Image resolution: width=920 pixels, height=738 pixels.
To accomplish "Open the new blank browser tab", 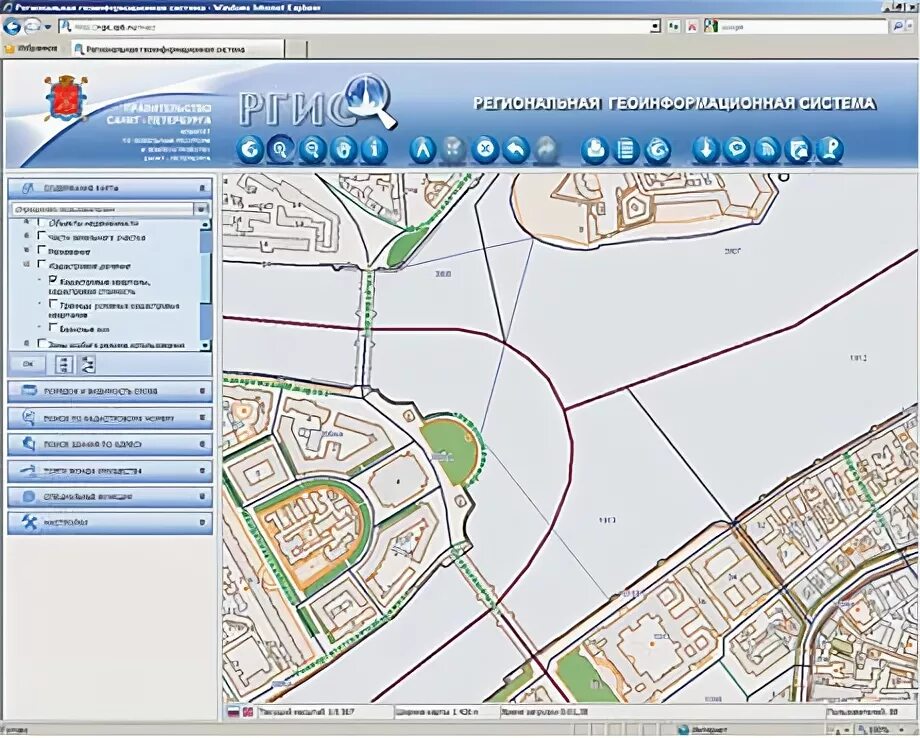I will [x=296, y=49].
